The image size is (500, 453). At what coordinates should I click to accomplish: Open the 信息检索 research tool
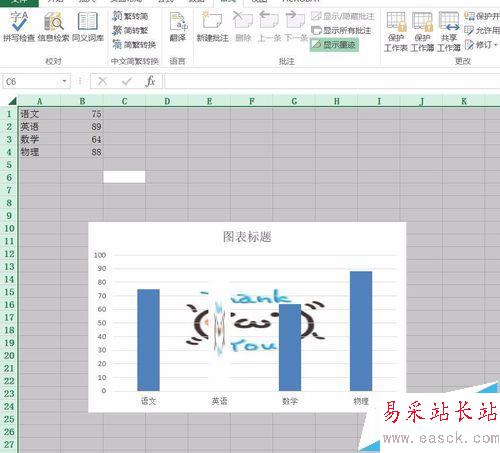tap(53, 27)
